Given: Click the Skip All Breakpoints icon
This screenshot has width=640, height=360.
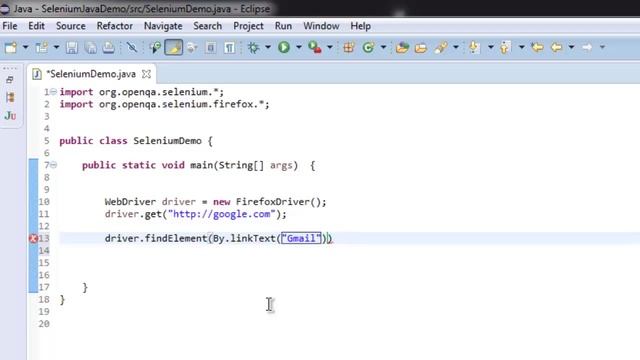Looking at the screenshot, I should (131, 48).
